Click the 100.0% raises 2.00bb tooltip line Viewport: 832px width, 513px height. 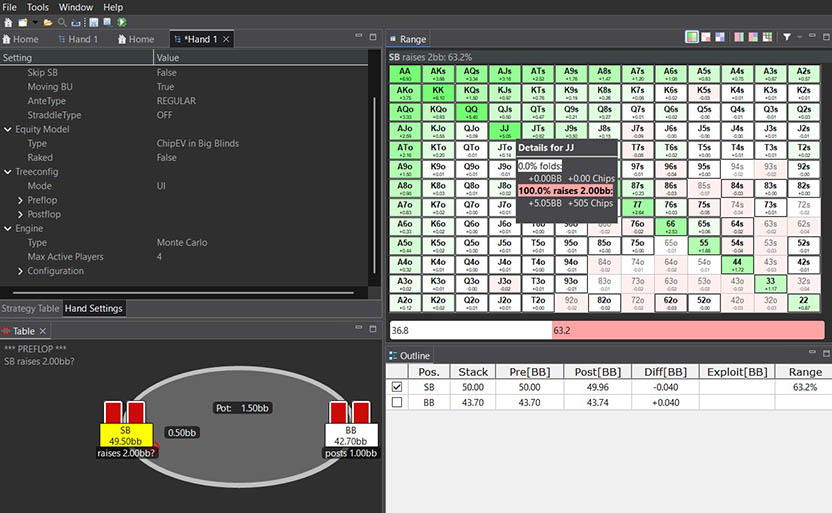(566, 190)
